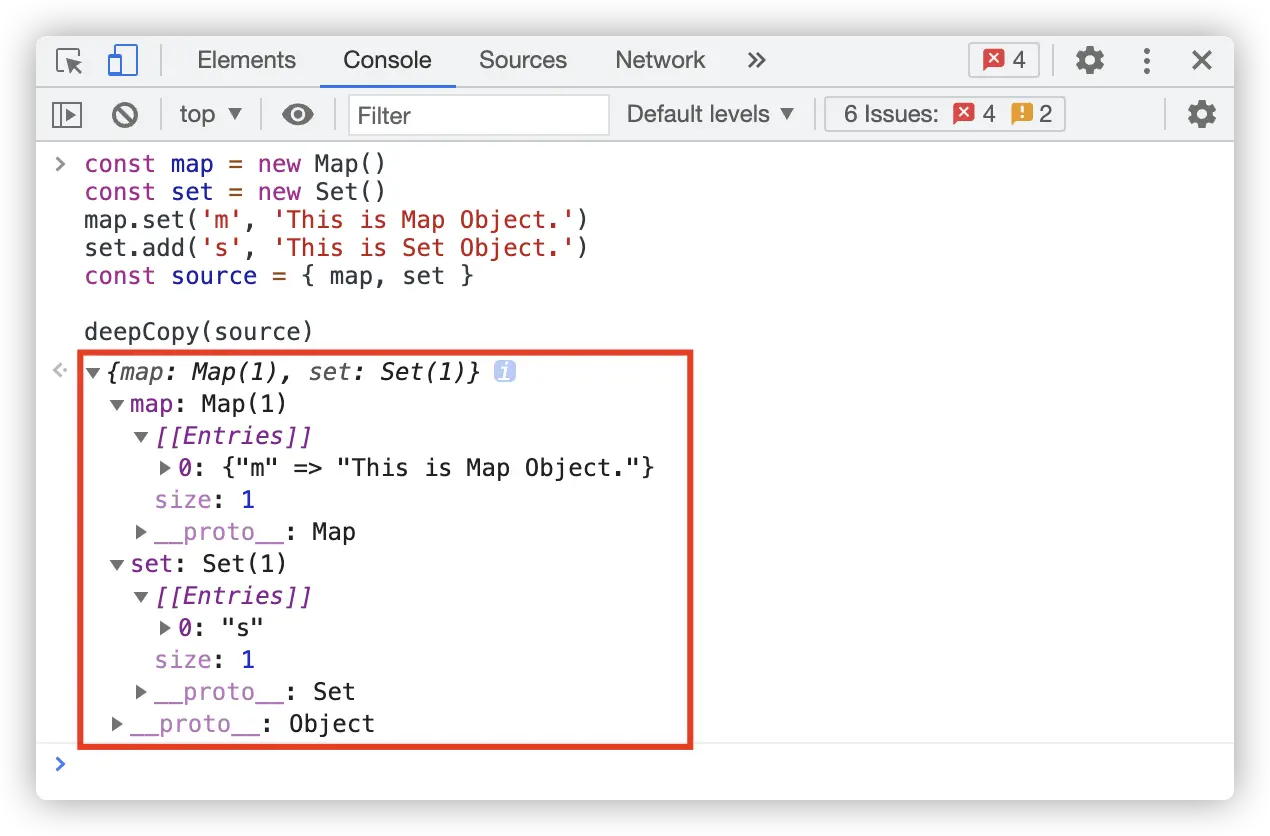Activate the inspect element picker icon
The height and width of the screenshot is (836, 1270).
click(69, 61)
